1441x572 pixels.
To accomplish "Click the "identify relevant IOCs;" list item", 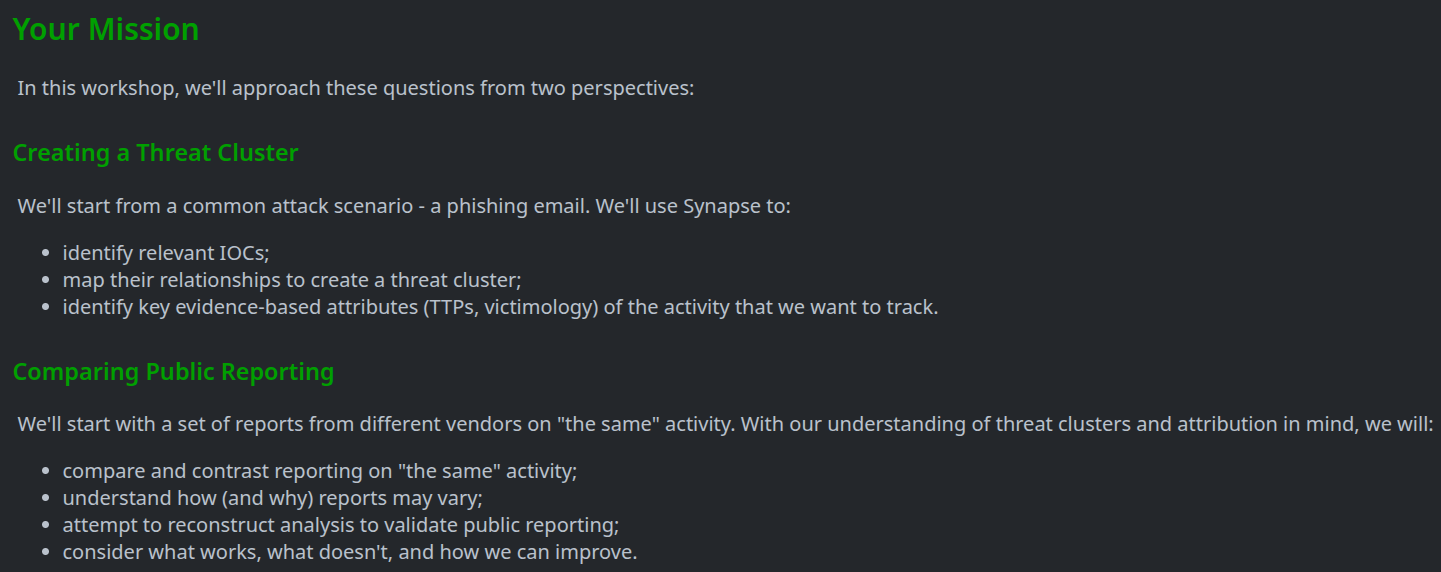I will tap(166, 253).
